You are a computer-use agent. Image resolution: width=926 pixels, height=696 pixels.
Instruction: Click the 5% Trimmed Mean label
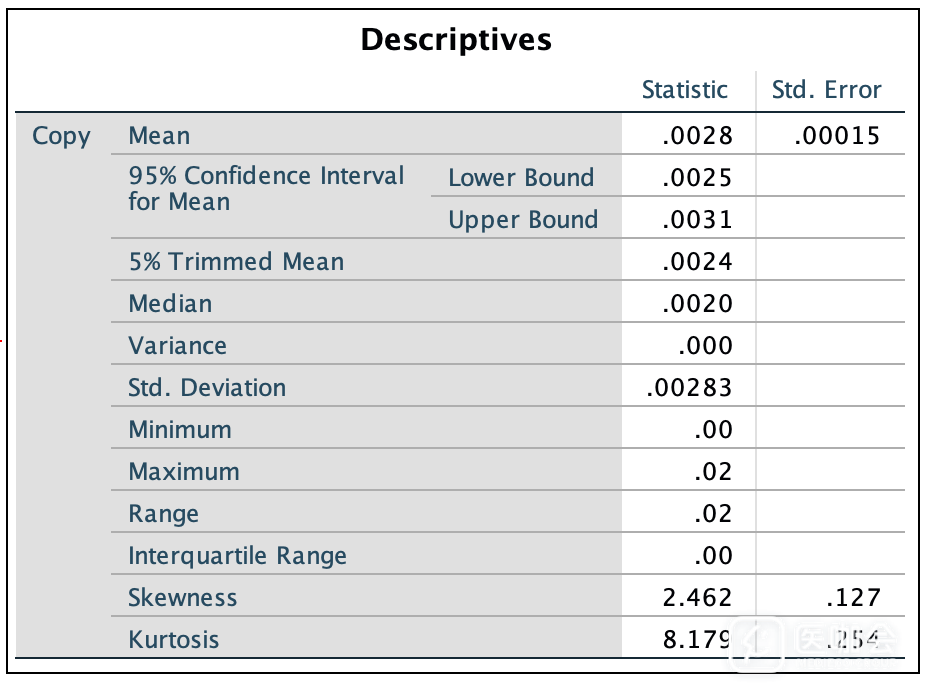click(236, 262)
